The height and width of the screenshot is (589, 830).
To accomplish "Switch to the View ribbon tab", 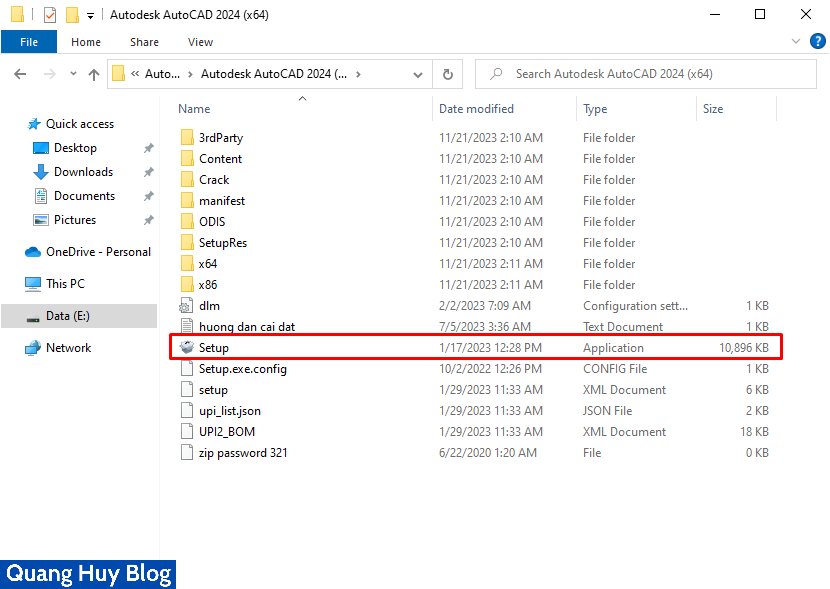I will (200, 42).
